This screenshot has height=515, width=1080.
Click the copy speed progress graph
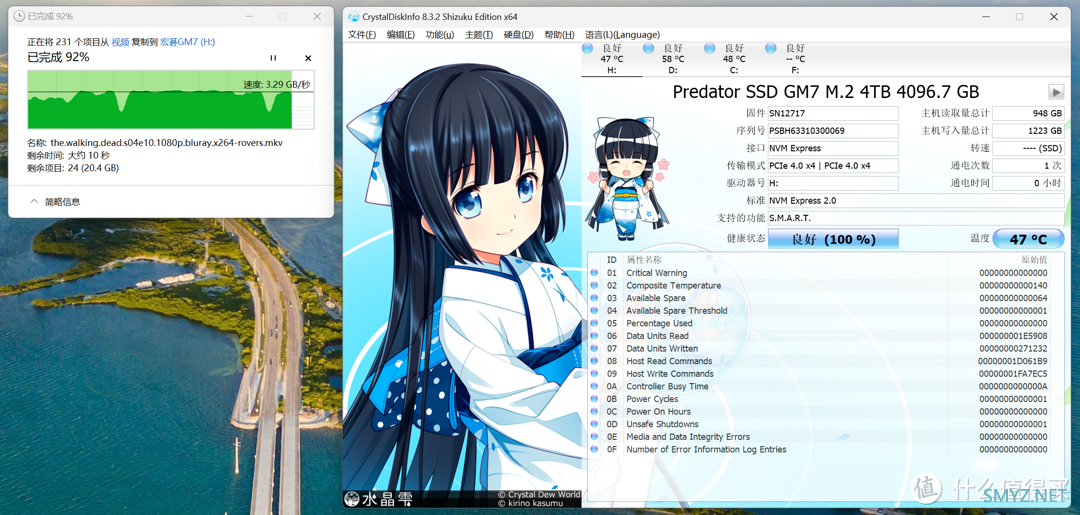(171, 99)
